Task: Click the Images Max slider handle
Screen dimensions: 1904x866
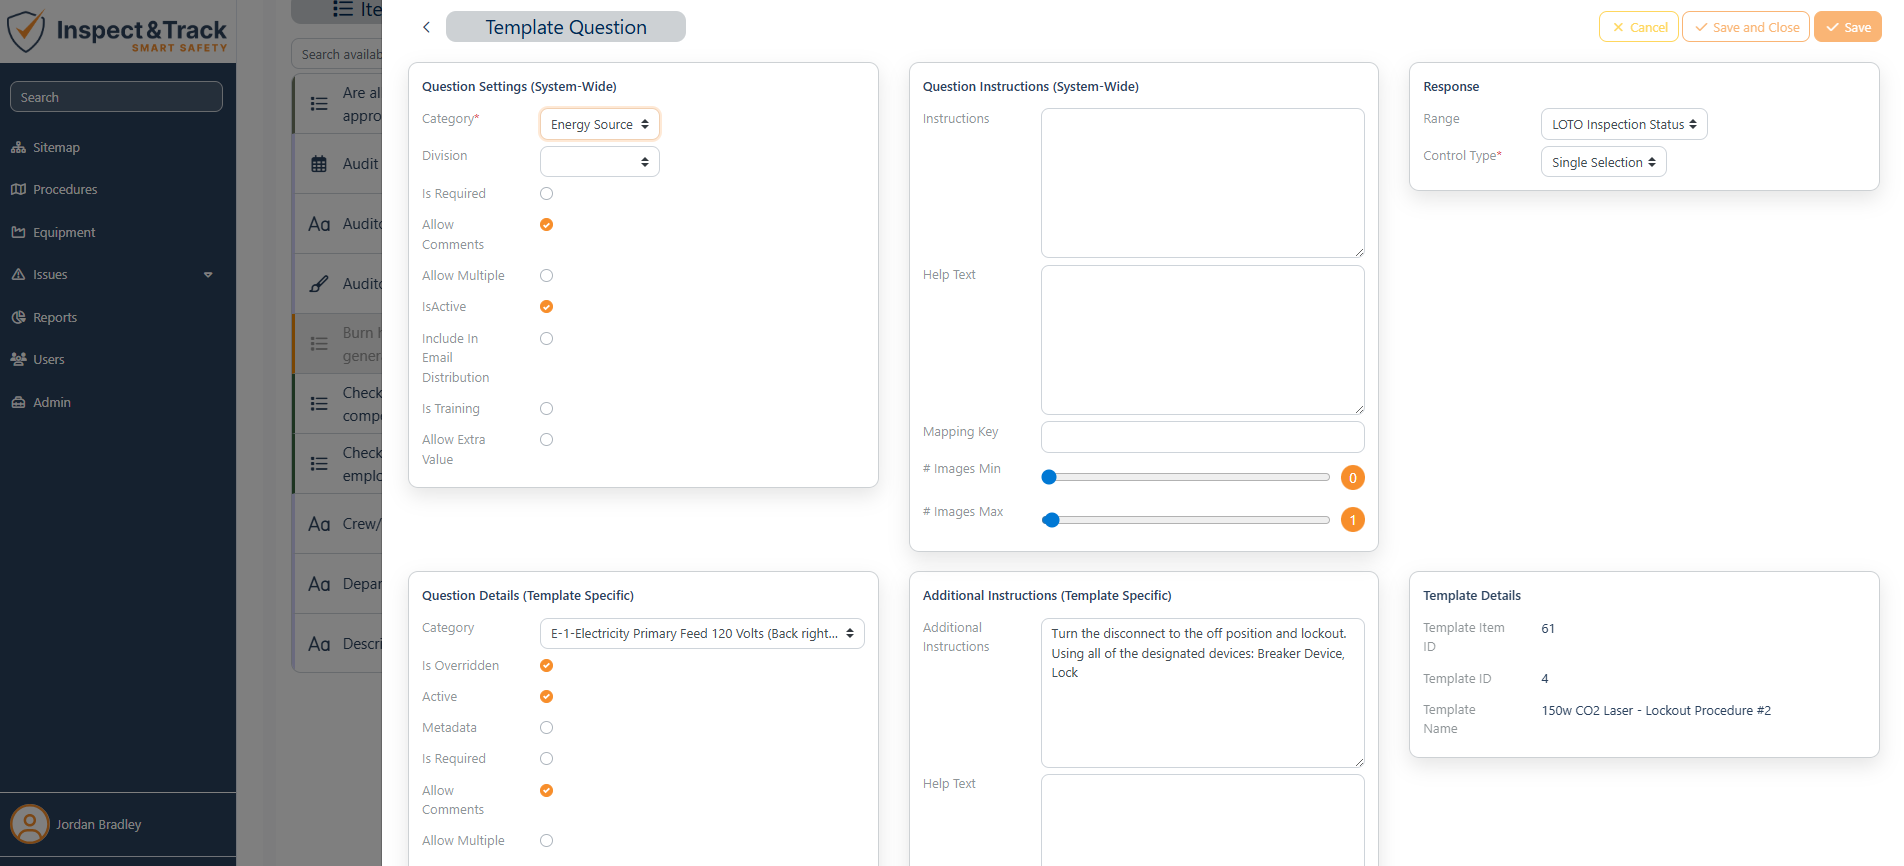Action: 1051,520
